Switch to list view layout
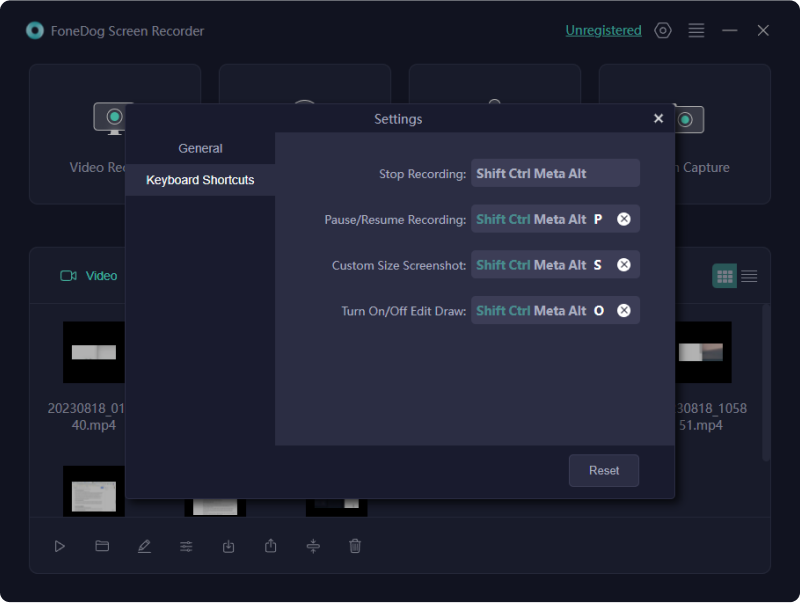This screenshot has height=603, width=800. coord(749,276)
